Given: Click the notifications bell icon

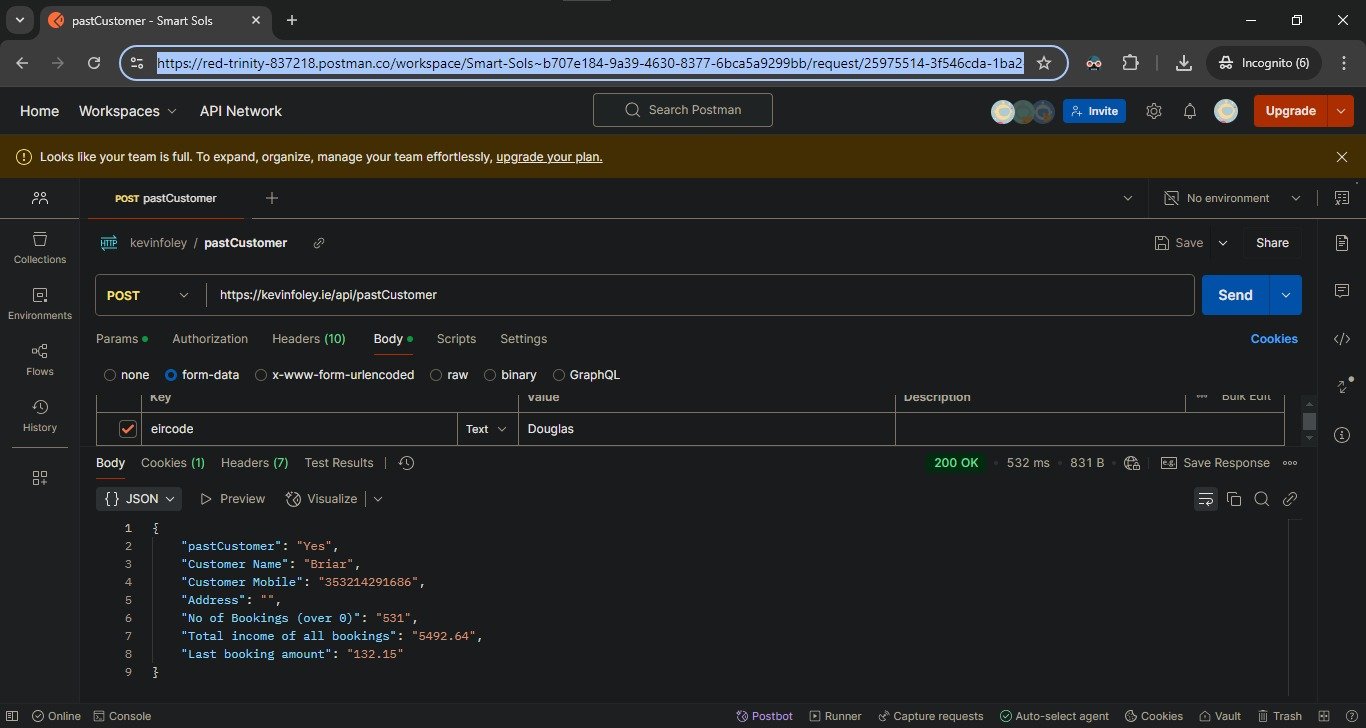Looking at the screenshot, I should coord(1190,111).
